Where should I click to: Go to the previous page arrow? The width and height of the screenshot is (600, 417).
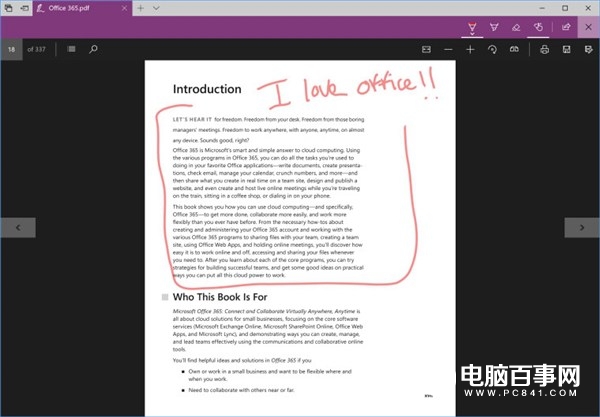18,228
